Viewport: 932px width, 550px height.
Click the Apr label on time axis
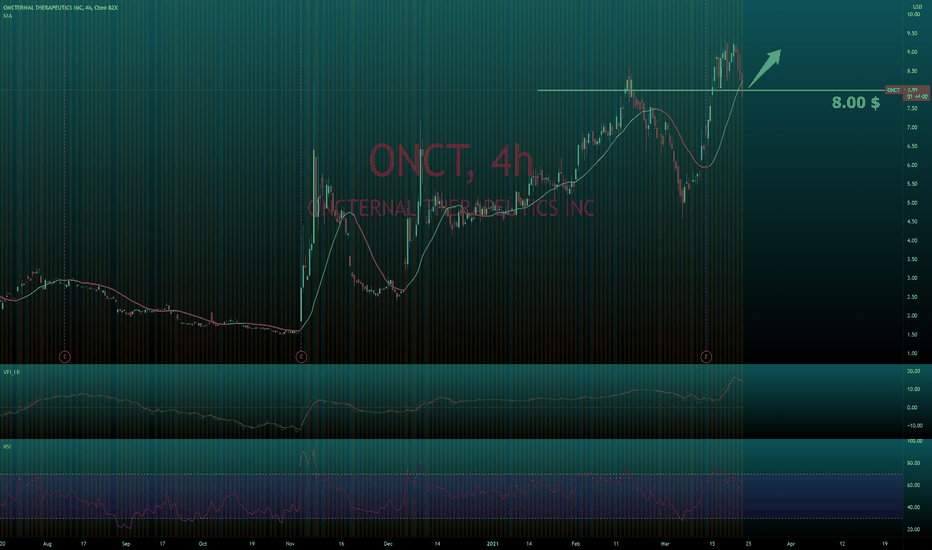tap(791, 543)
